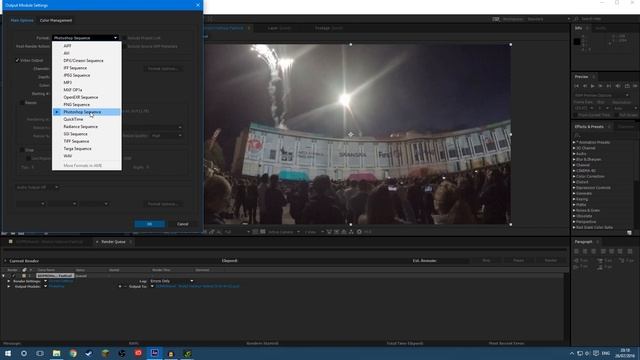Open the Log Errors Only dropdown

(x=172, y=281)
